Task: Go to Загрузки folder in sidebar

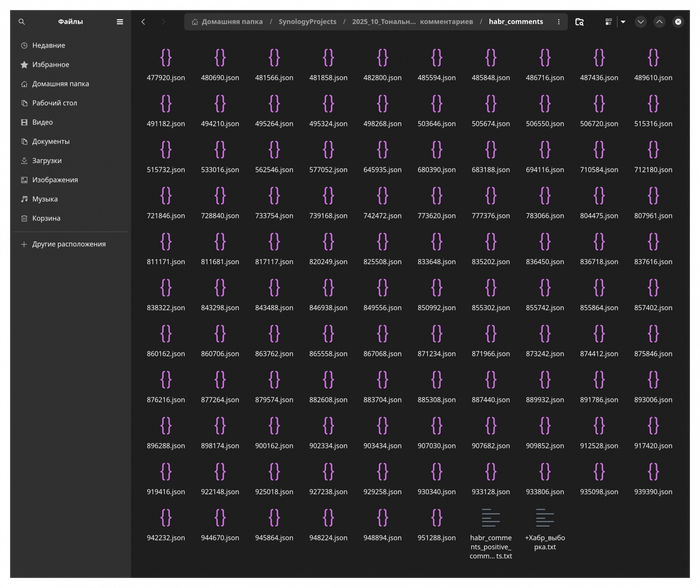Action: 46,160
